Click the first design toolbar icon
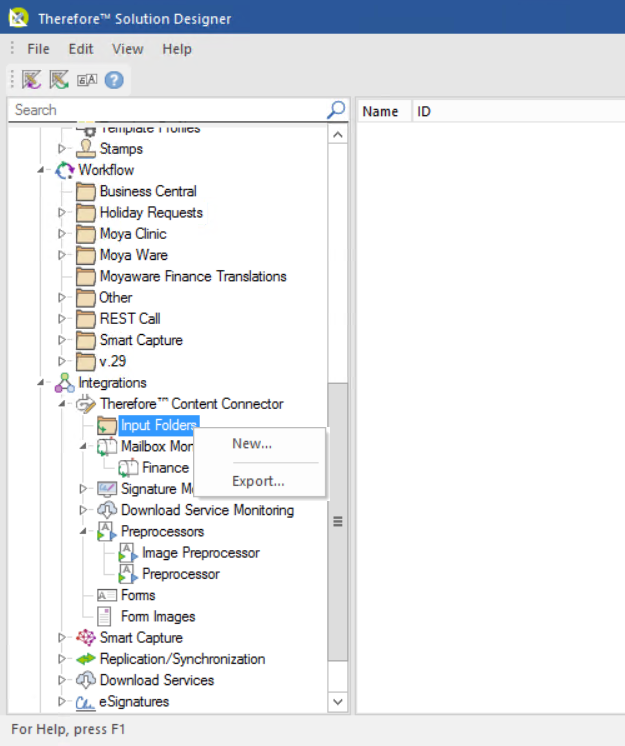This screenshot has height=746, width=625. [32, 80]
